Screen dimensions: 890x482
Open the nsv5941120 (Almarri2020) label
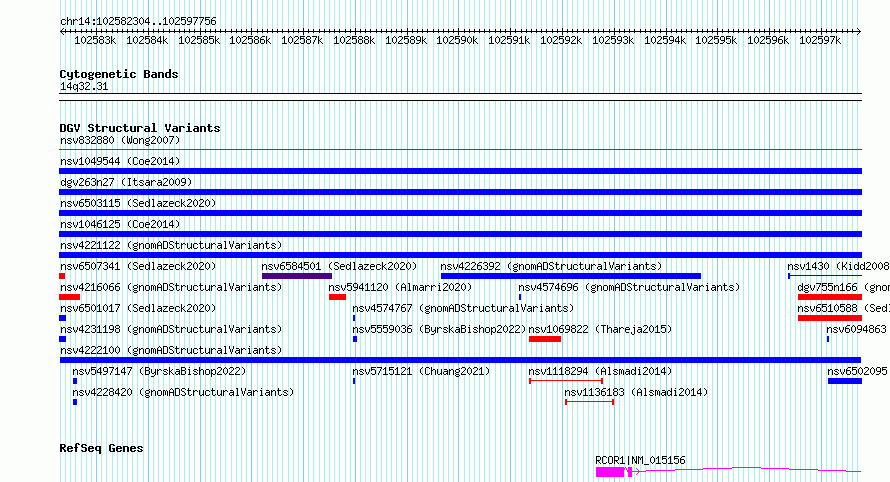[400, 287]
